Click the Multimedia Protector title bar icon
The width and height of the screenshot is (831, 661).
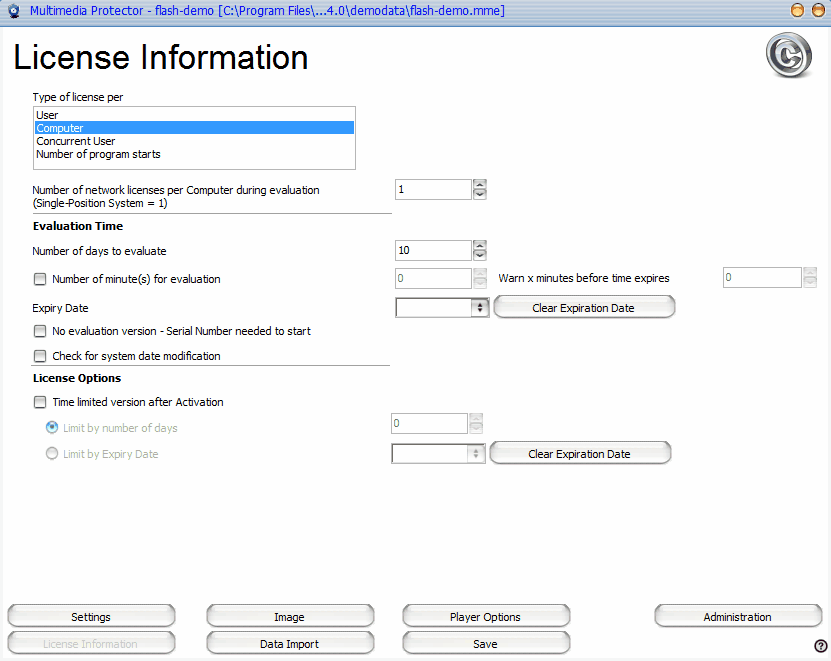[x=14, y=11]
